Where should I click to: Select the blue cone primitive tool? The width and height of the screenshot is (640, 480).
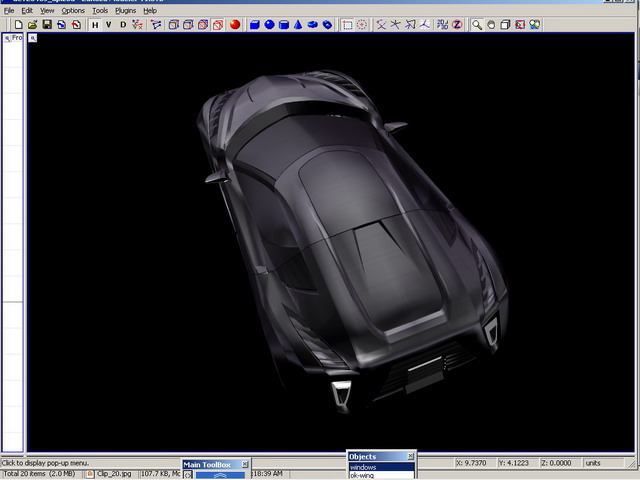click(299, 24)
